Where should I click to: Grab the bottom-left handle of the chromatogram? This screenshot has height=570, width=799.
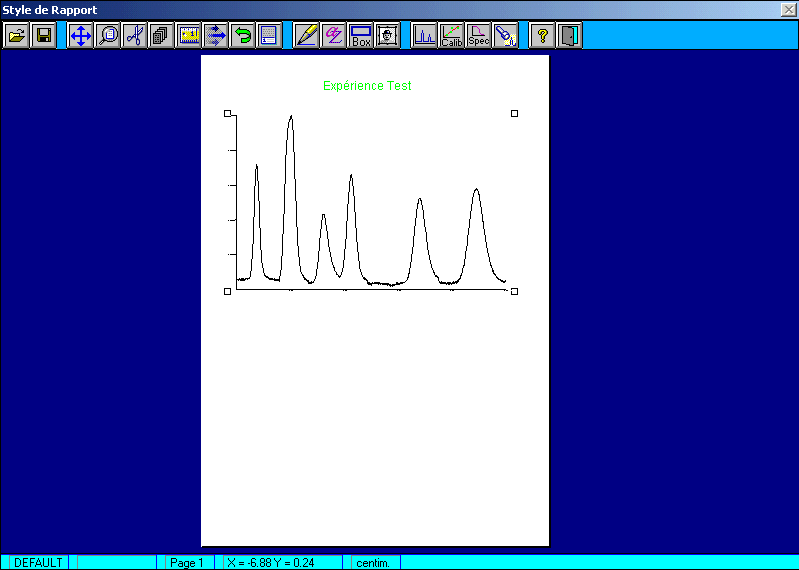(228, 291)
